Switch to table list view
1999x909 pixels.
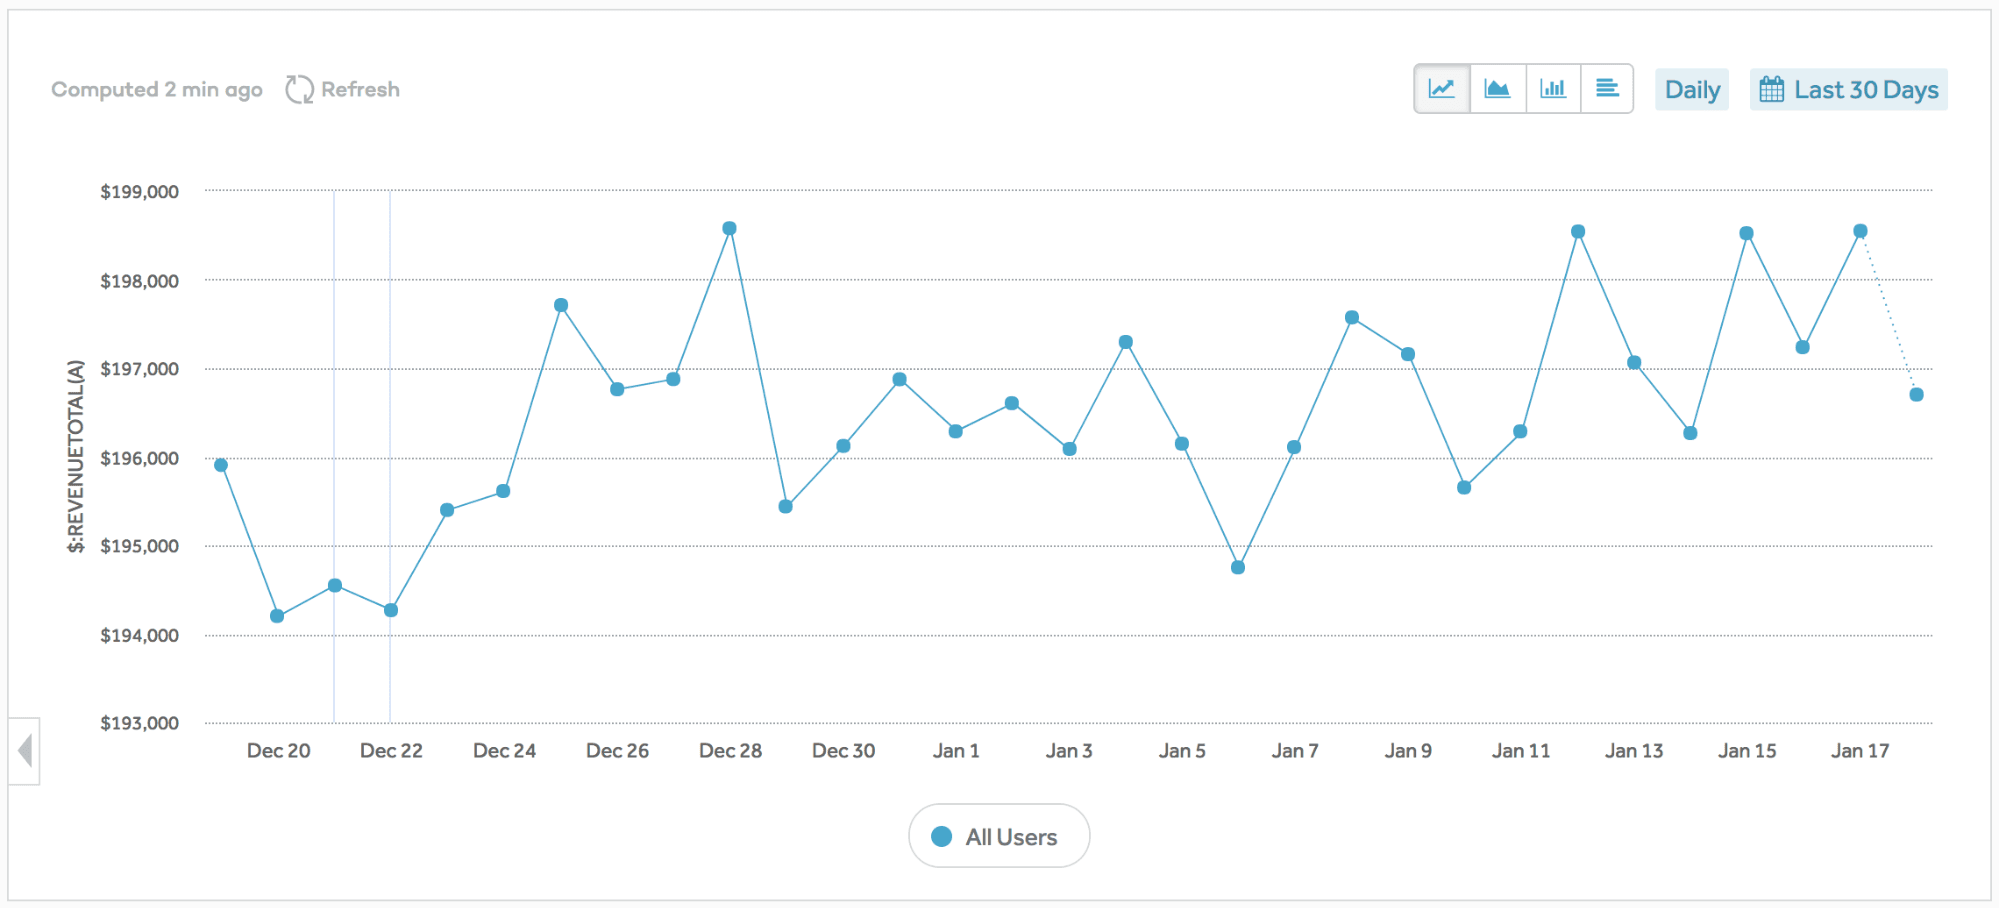click(1607, 89)
